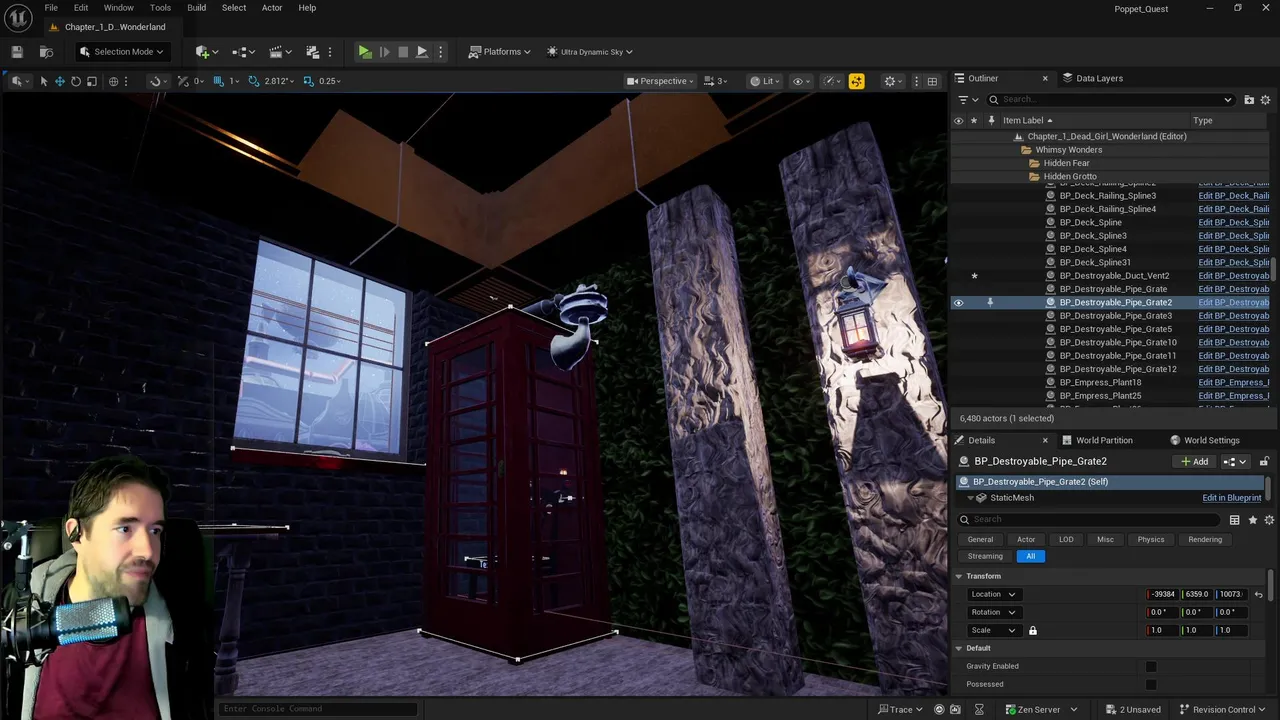
Task: Select the Rotate gizmo tool
Action: [x=75, y=81]
